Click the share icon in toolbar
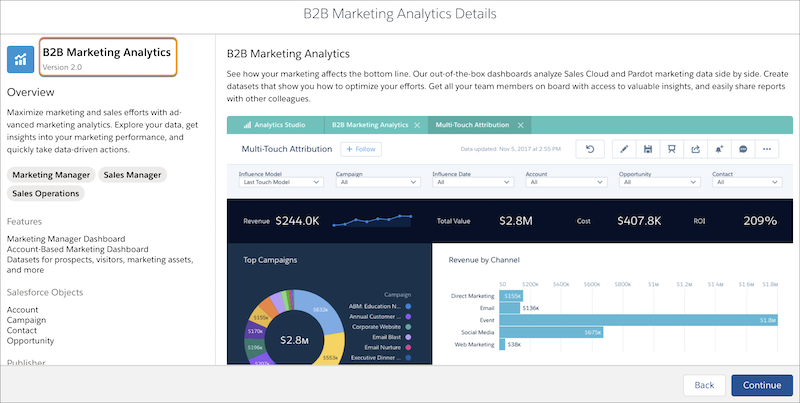 695,149
